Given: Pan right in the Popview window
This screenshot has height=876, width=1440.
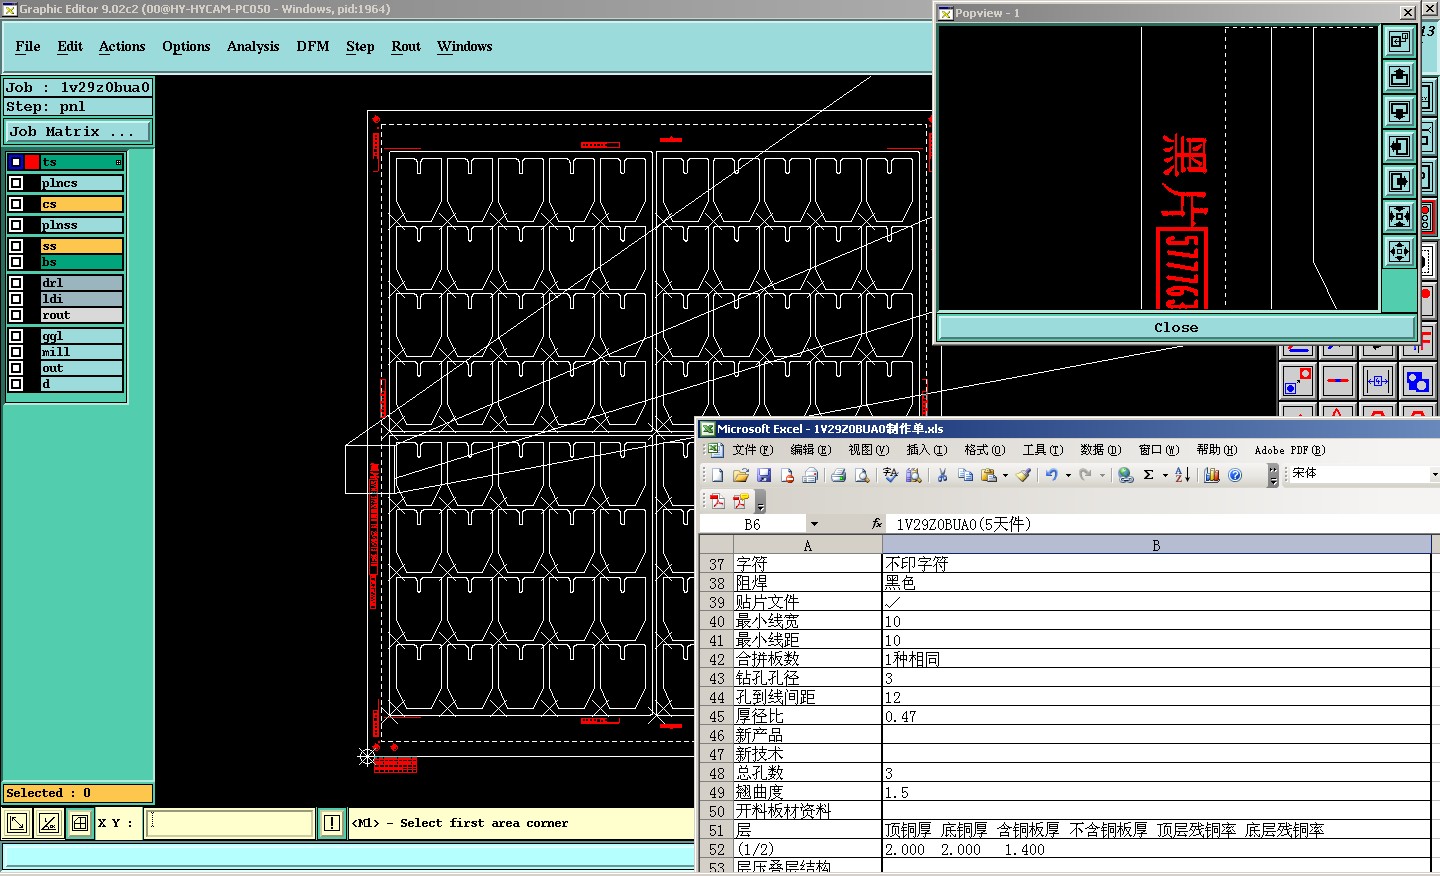Looking at the screenshot, I should coord(1399,181).
